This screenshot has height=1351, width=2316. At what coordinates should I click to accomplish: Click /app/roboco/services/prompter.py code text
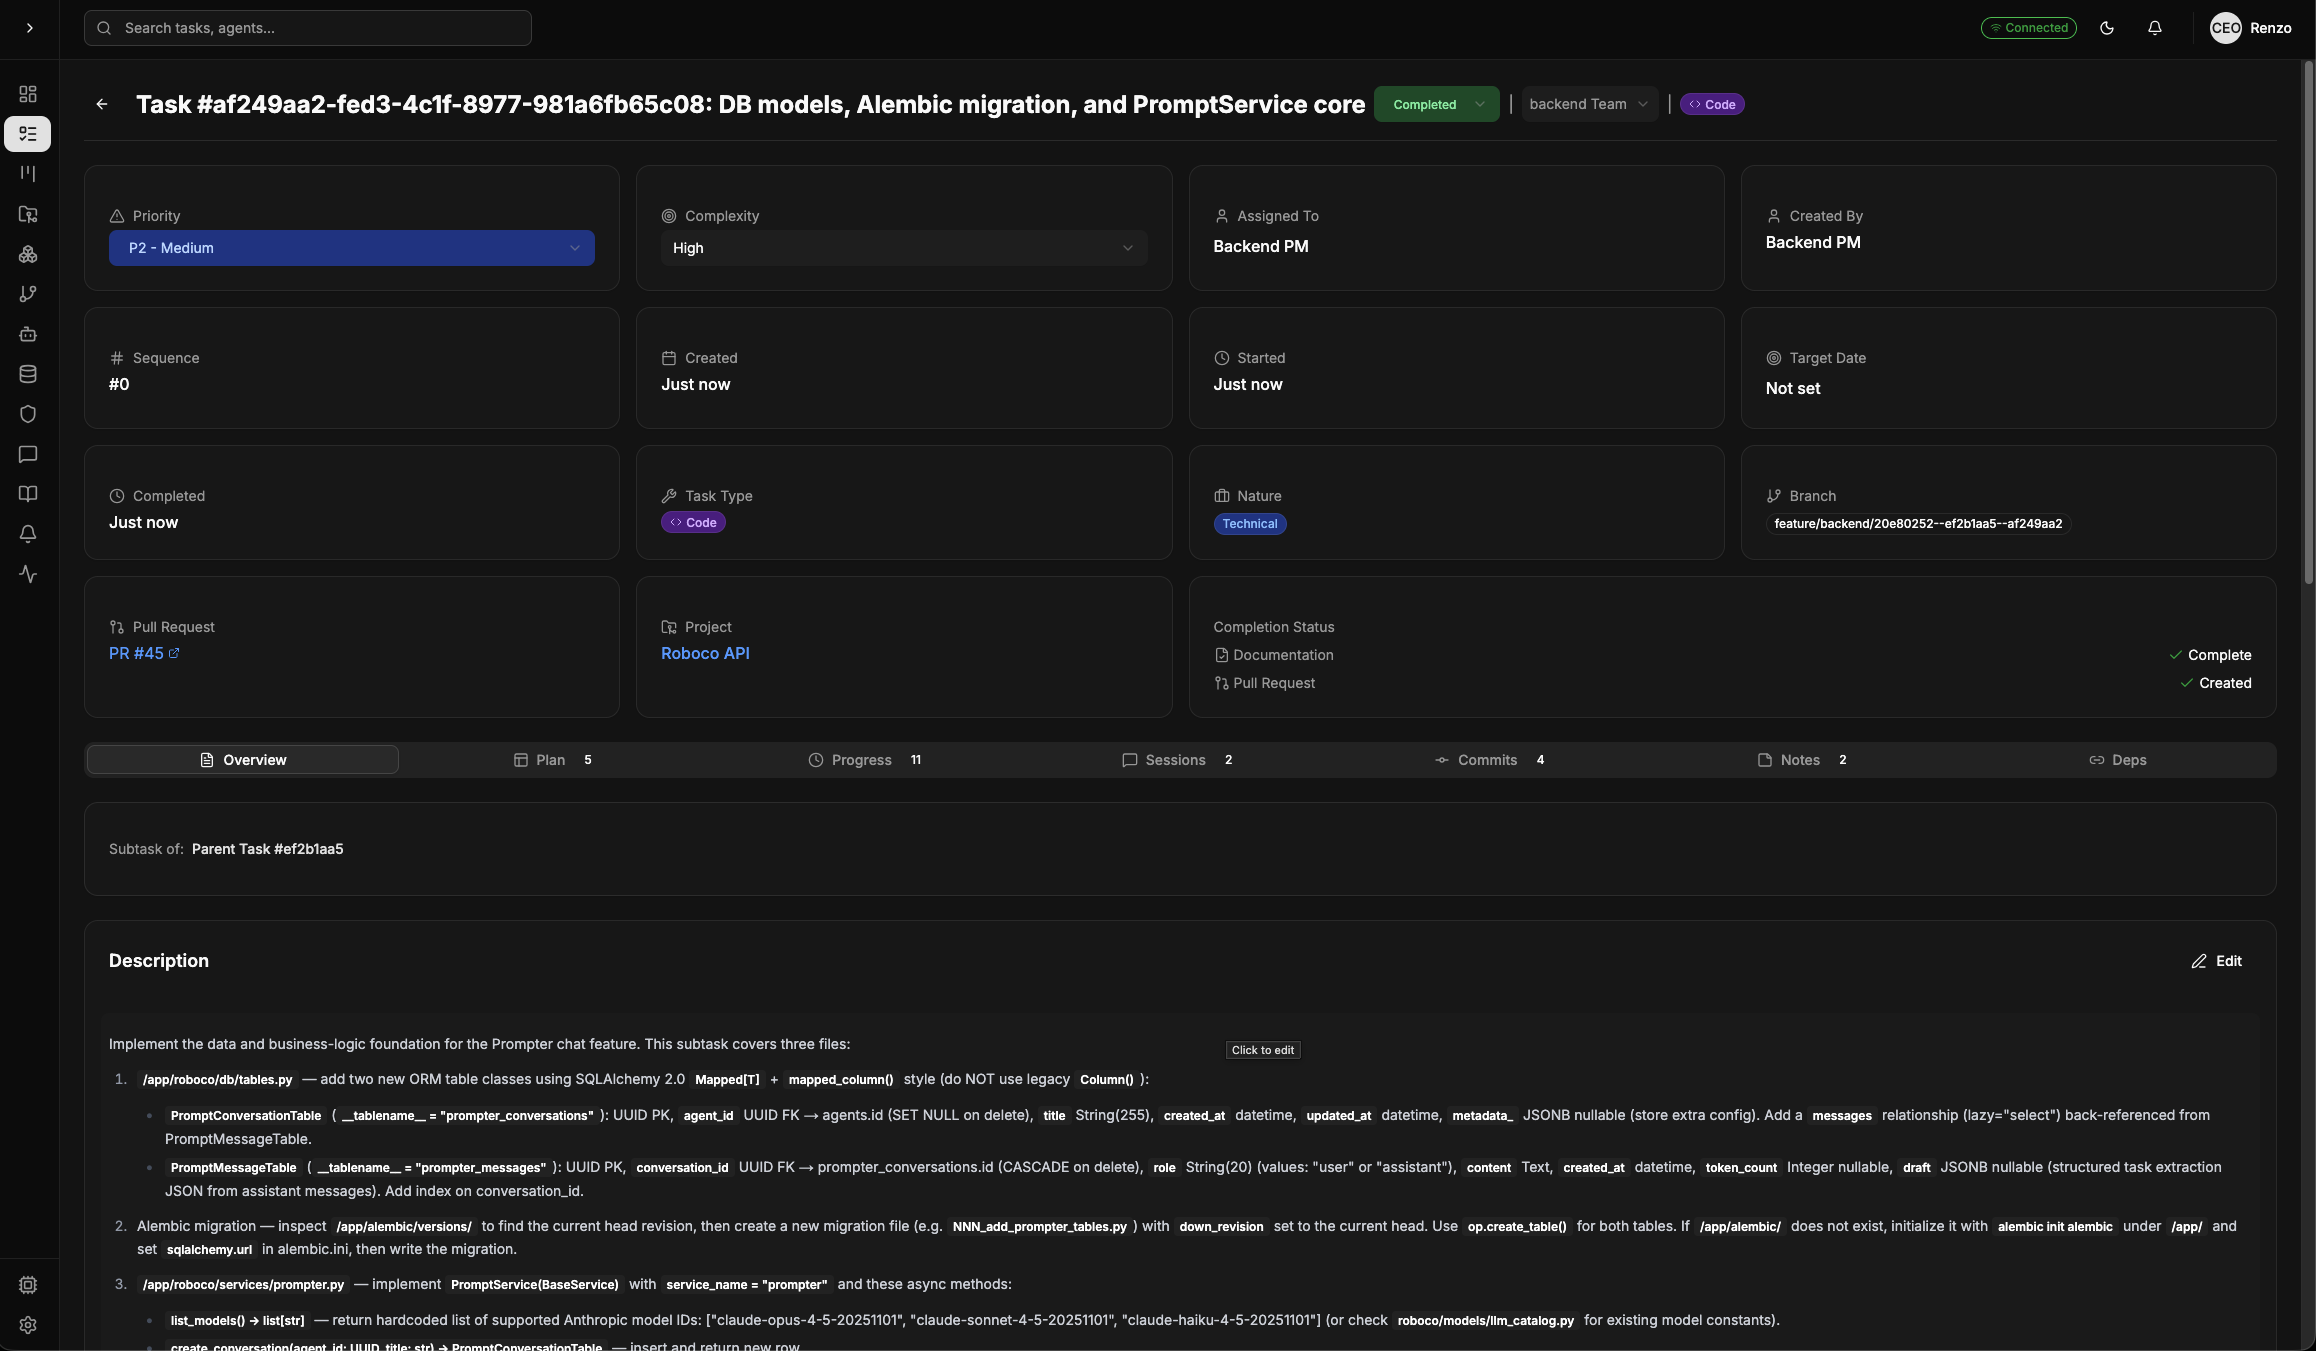(243, 1285)
